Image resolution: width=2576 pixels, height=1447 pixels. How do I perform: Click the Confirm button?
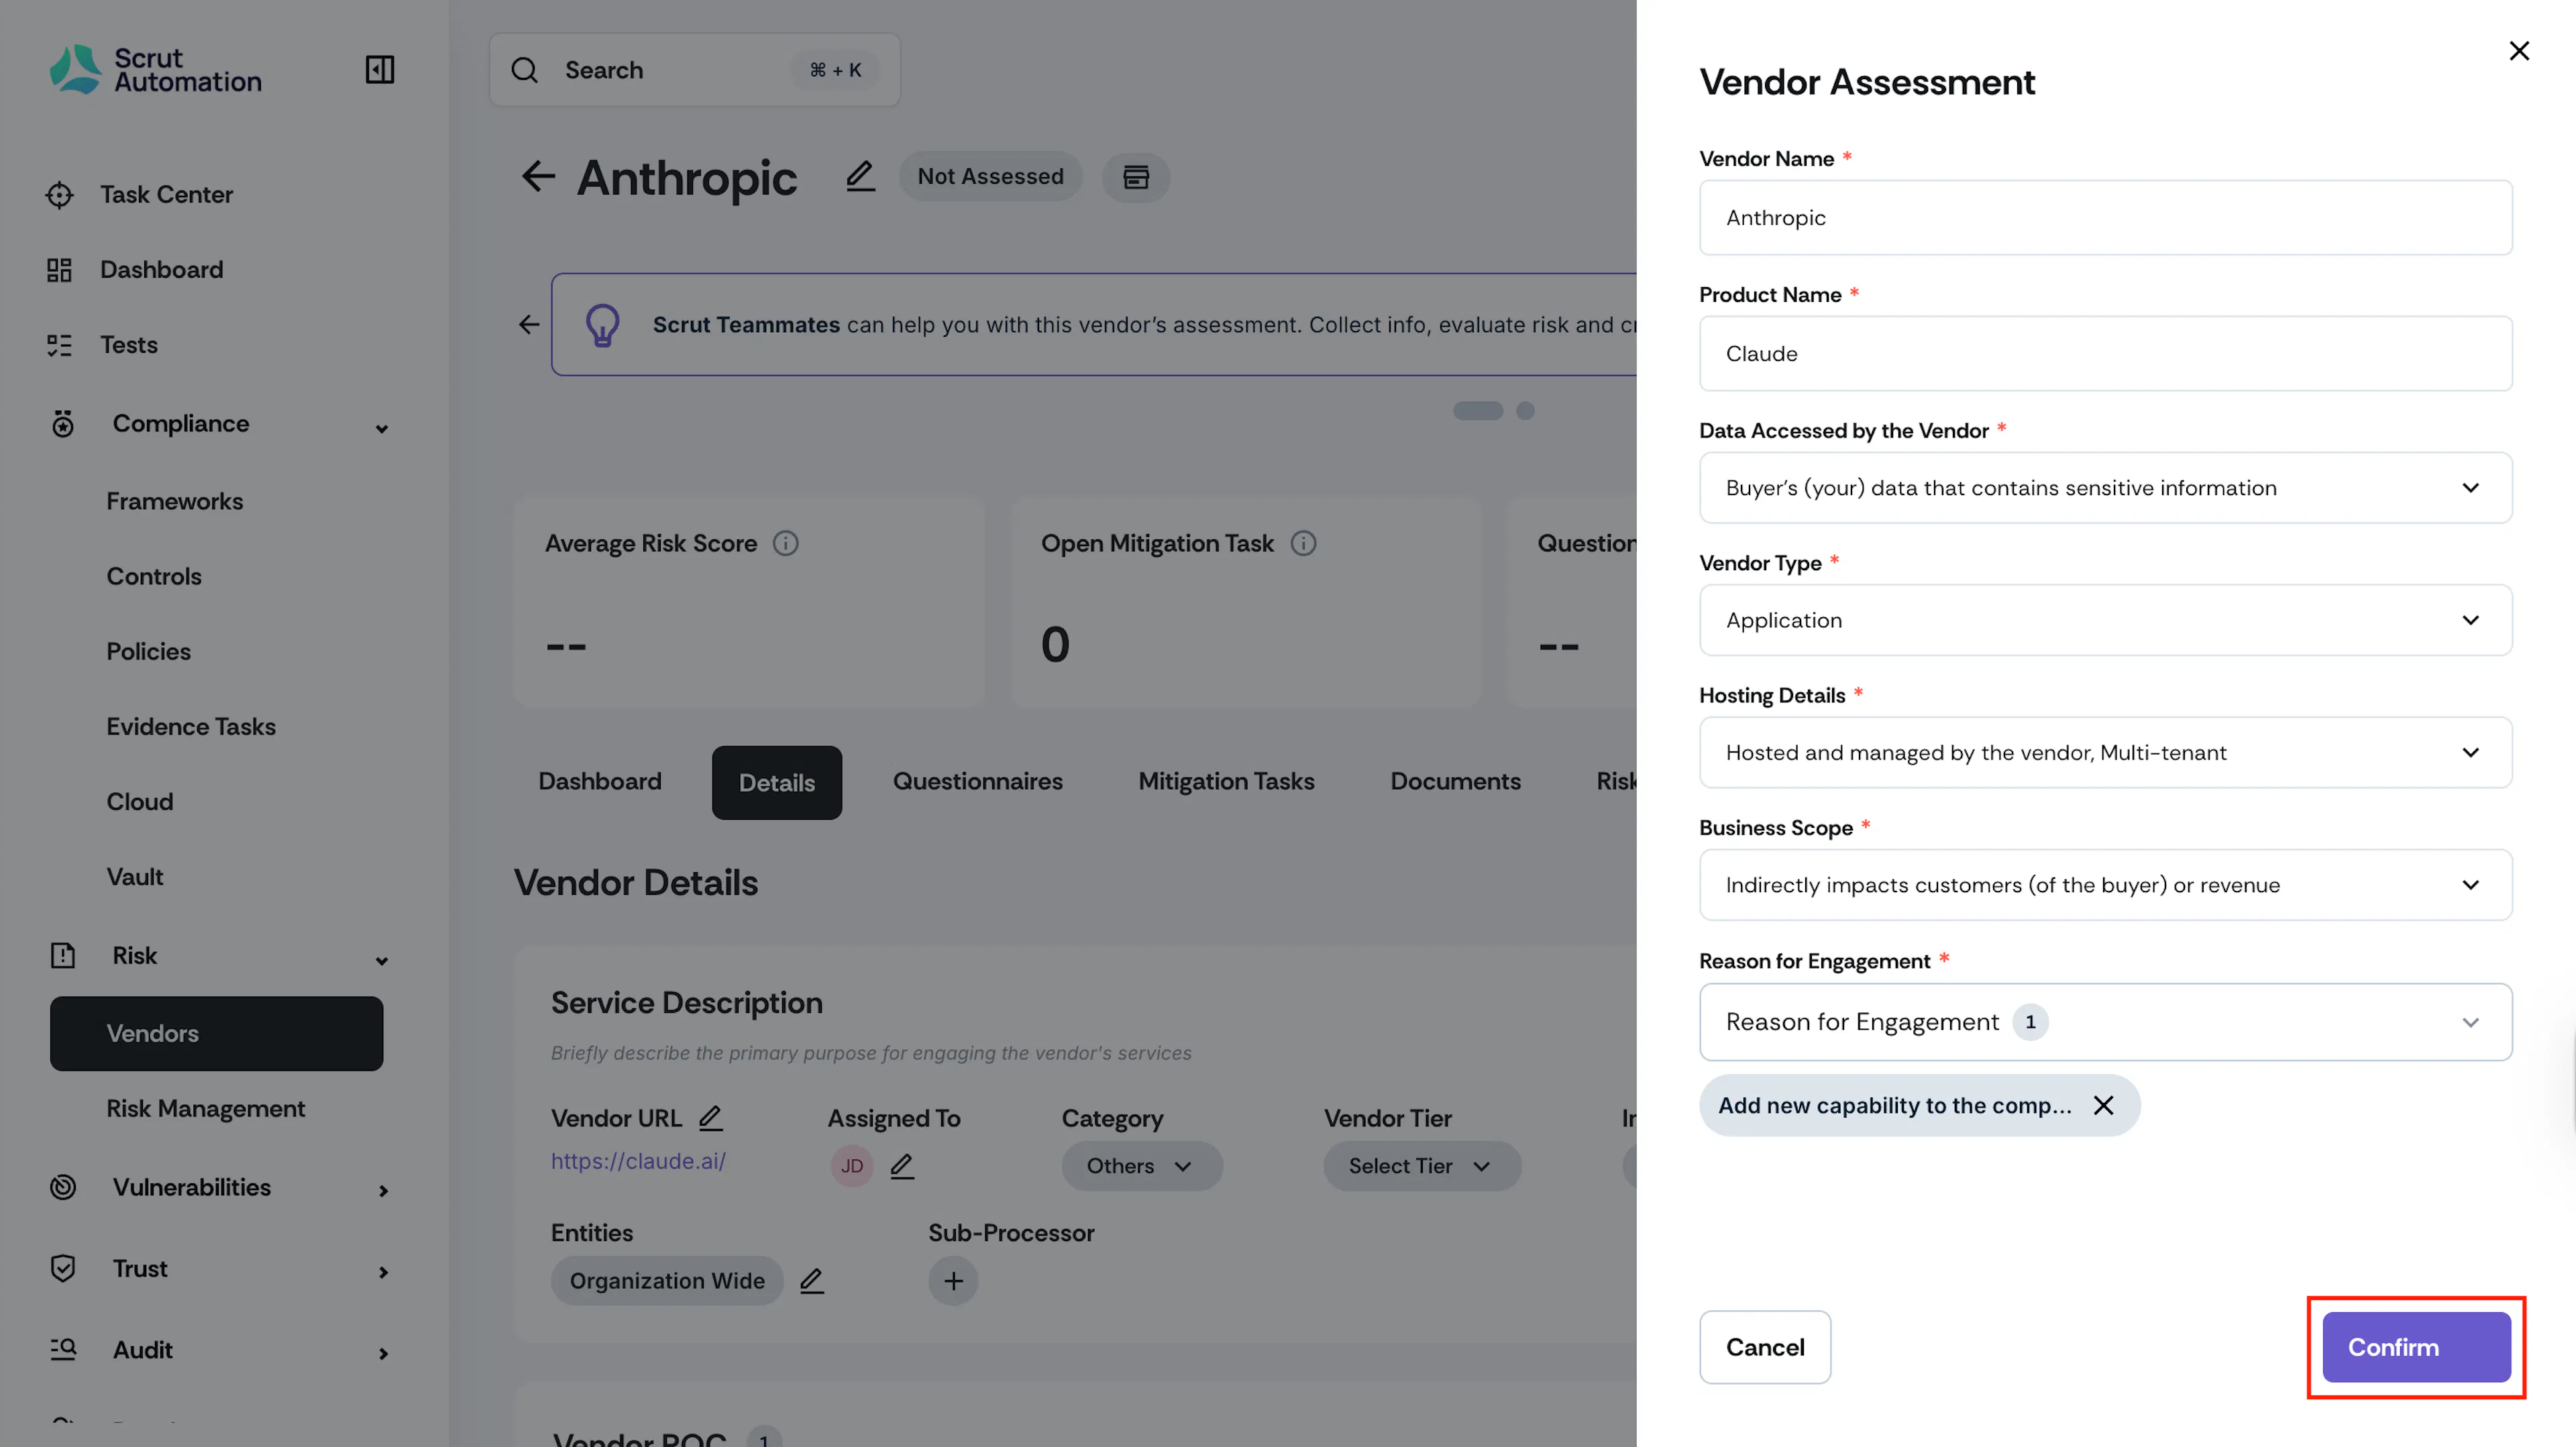click(x=2416, y=1347)
